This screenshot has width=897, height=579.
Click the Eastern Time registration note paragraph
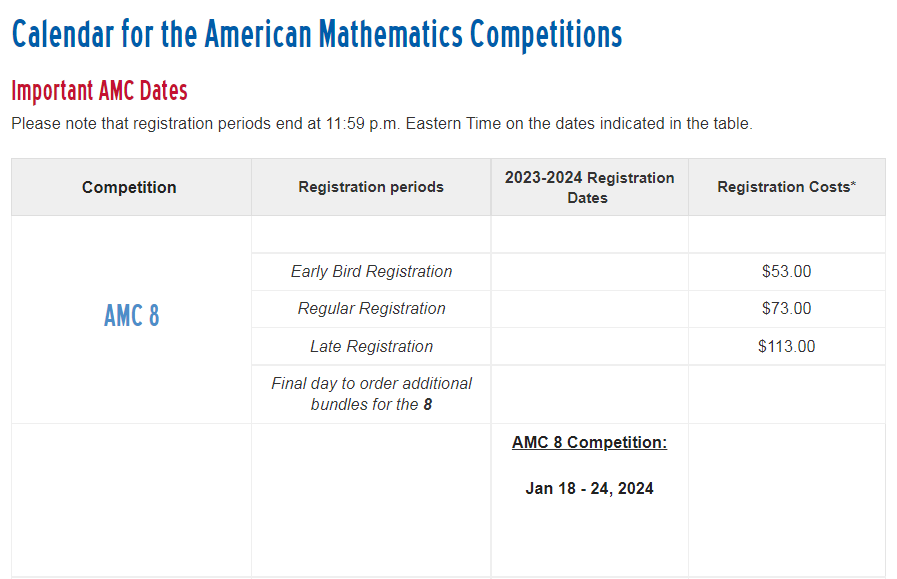point(382,124)
